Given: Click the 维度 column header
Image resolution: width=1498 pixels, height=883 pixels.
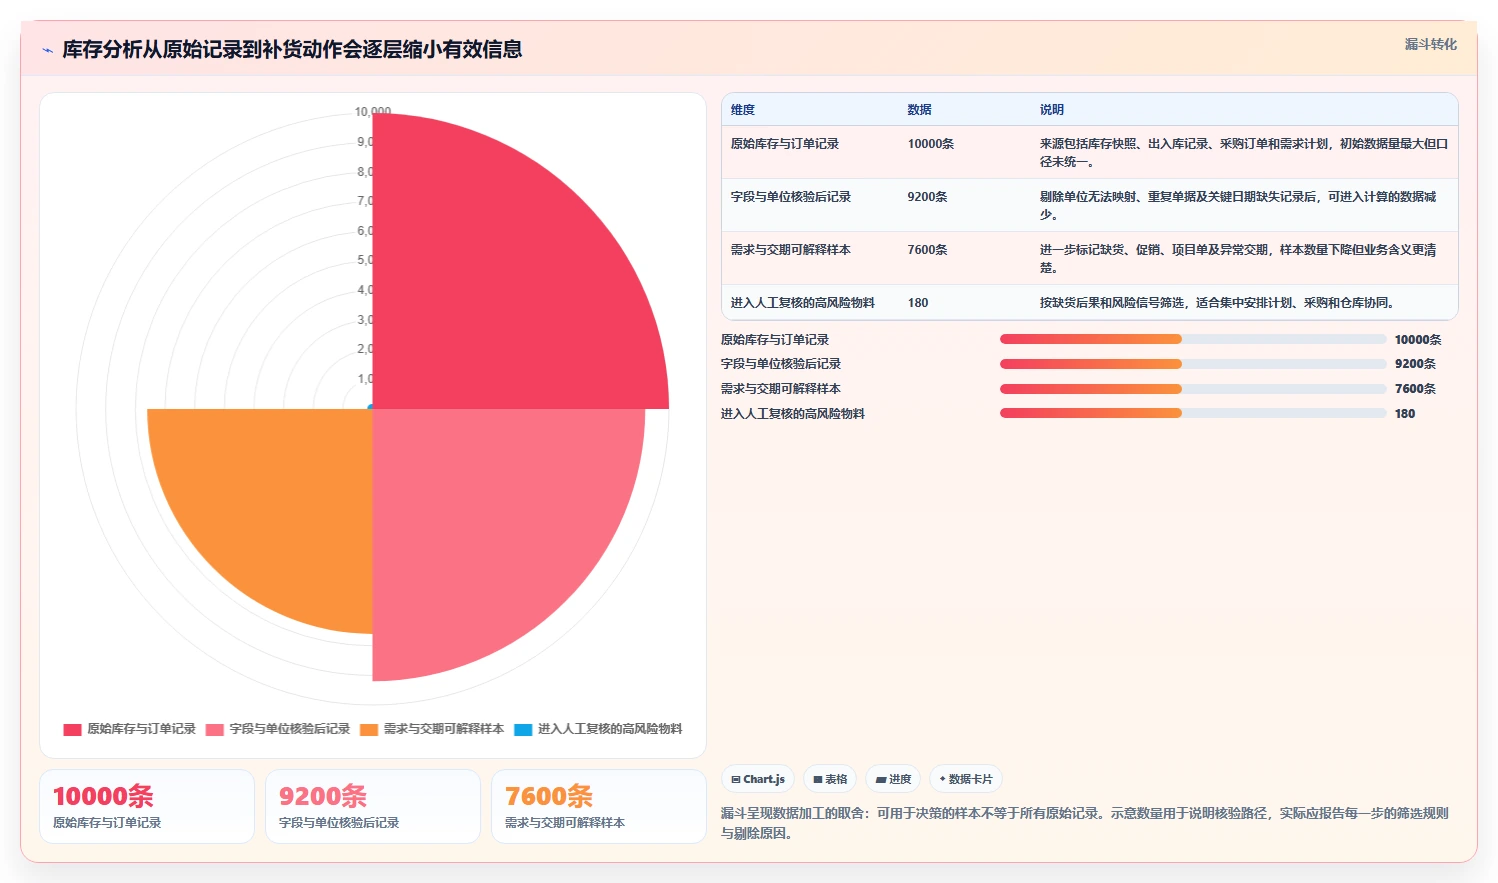Looking at the screenshot, I should 743,110.
